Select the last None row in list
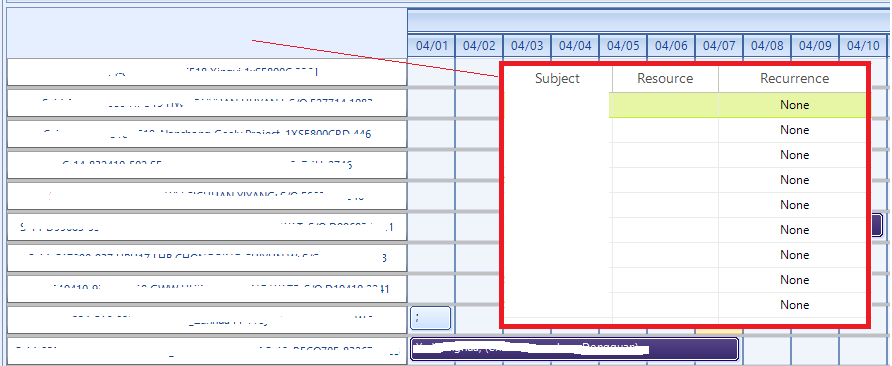892x366 pixels. [x=794, y=305]
